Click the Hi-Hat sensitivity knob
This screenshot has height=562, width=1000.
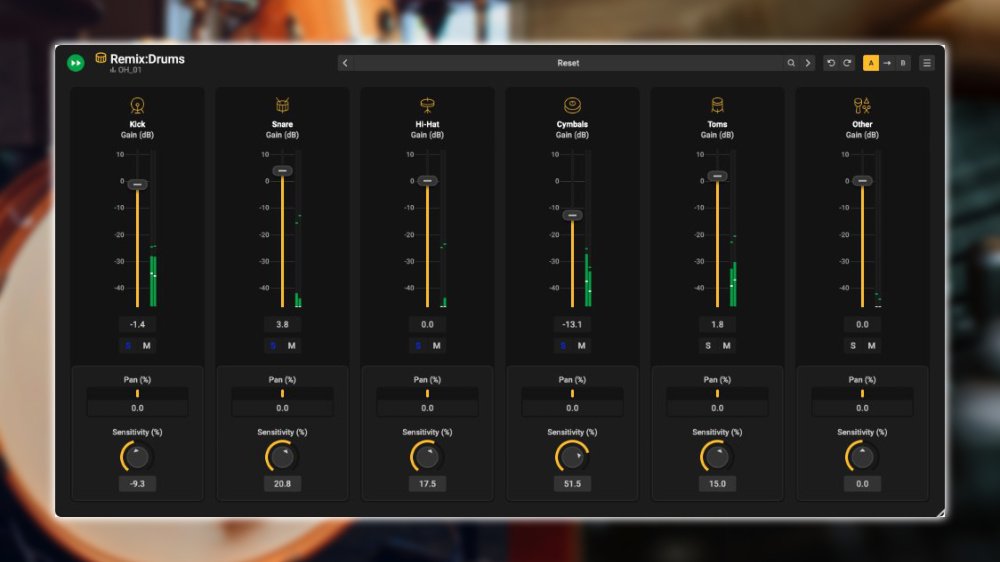(x=427, y=457)
